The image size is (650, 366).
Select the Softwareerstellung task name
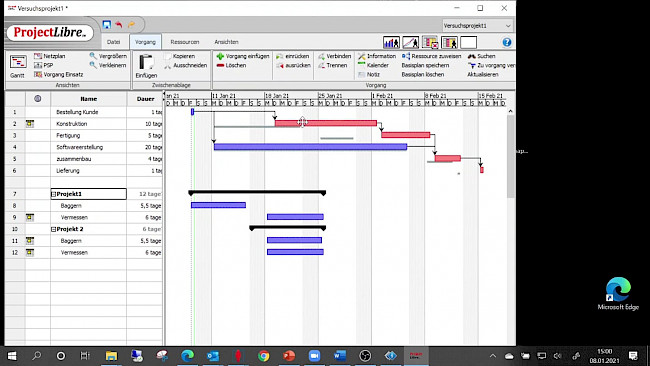80,147
